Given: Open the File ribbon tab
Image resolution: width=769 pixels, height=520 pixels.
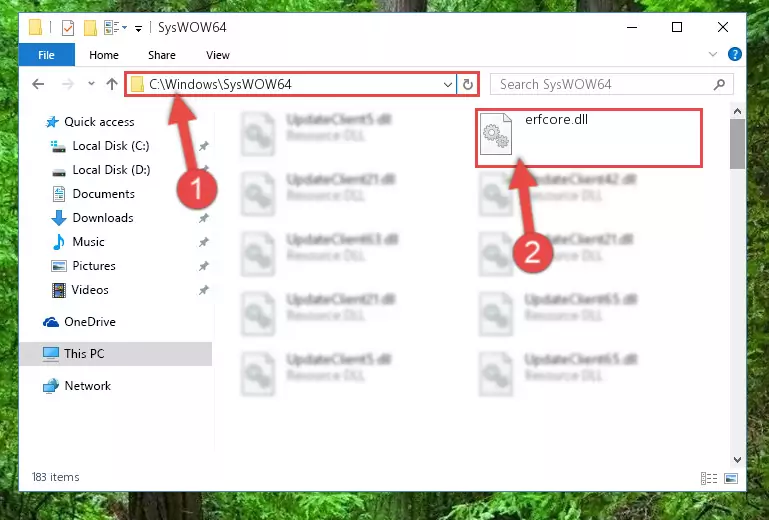Looking at the screenshot, I should [x=47, y=55].
